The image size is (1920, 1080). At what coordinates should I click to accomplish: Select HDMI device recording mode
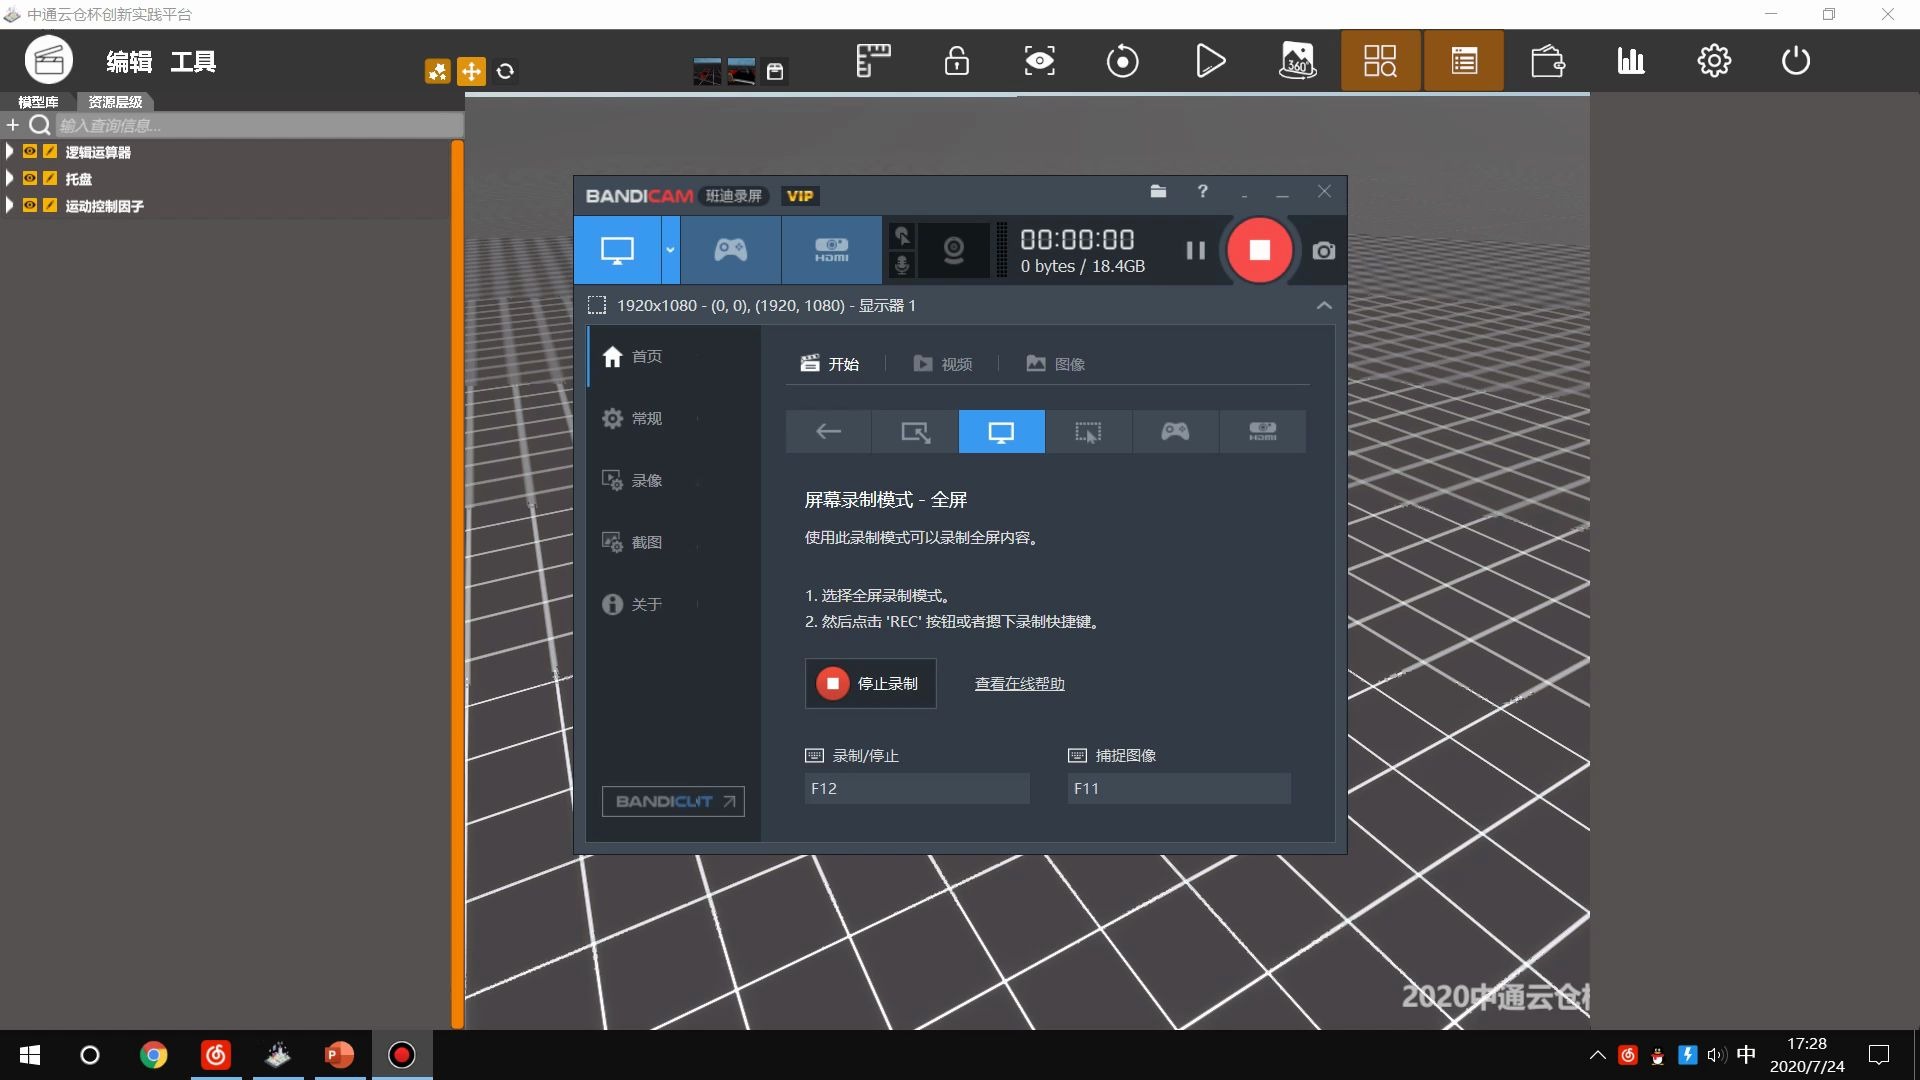click(831, 250)
